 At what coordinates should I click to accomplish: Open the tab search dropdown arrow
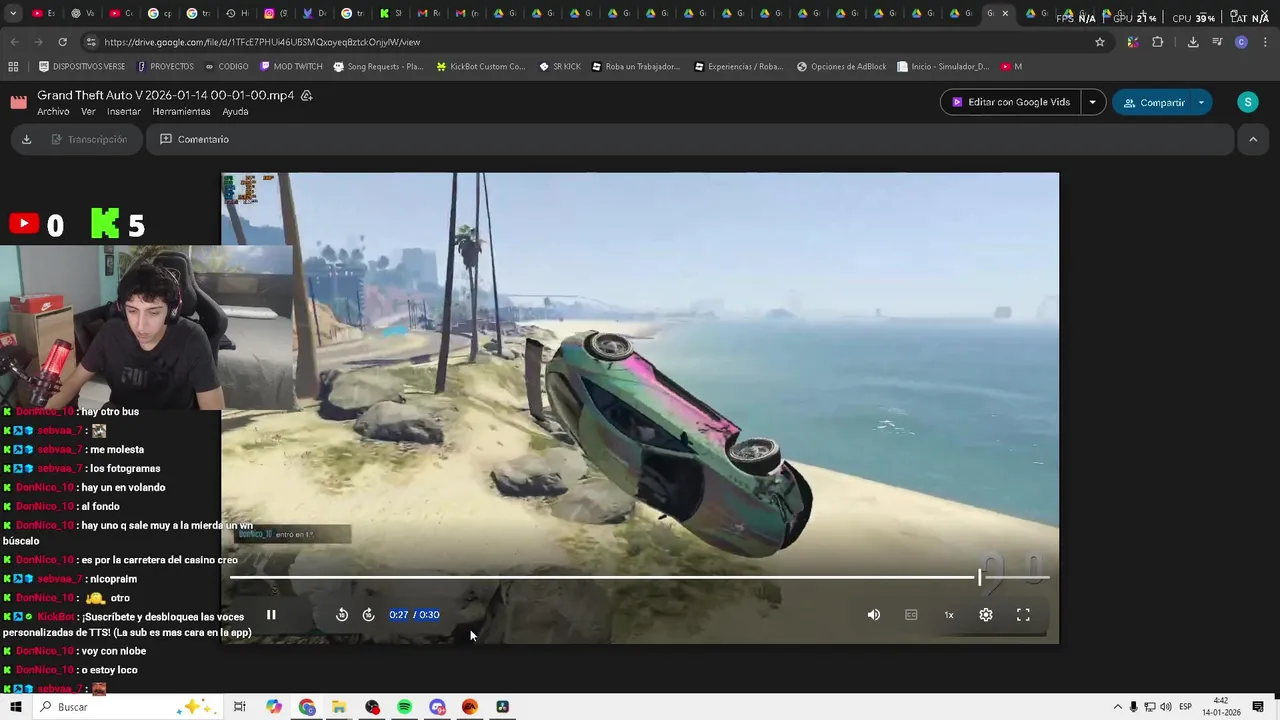(x=13, y=14)
